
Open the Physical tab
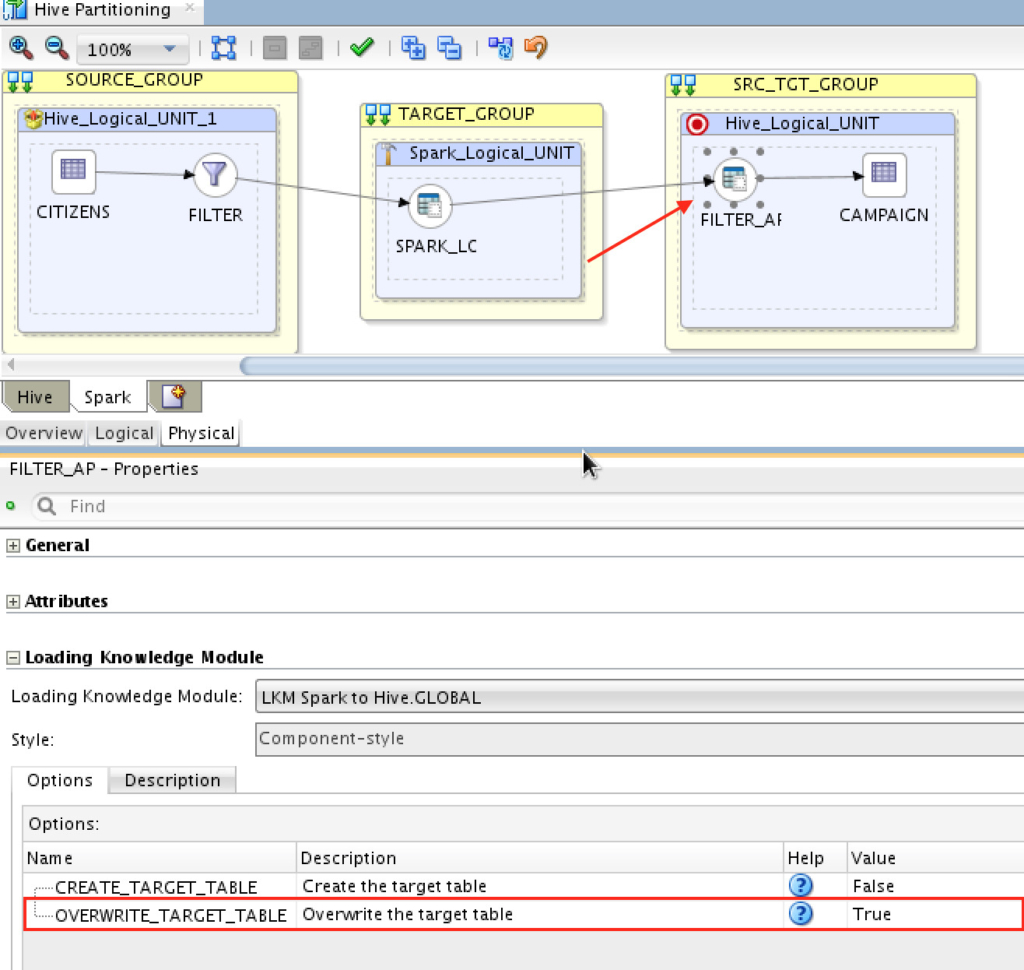201,433
